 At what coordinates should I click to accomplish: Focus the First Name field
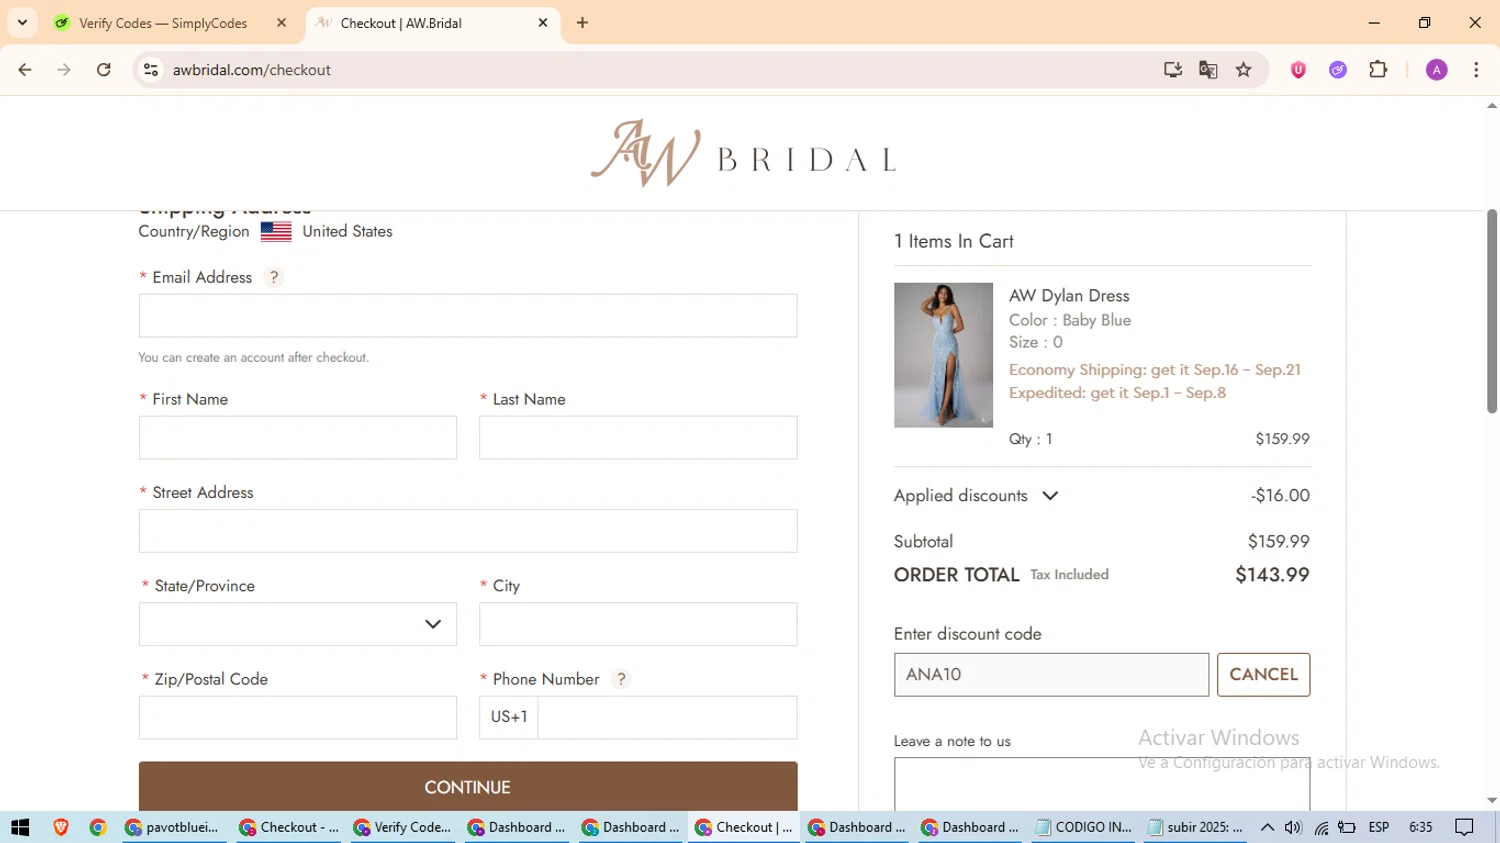click(298, 438)
